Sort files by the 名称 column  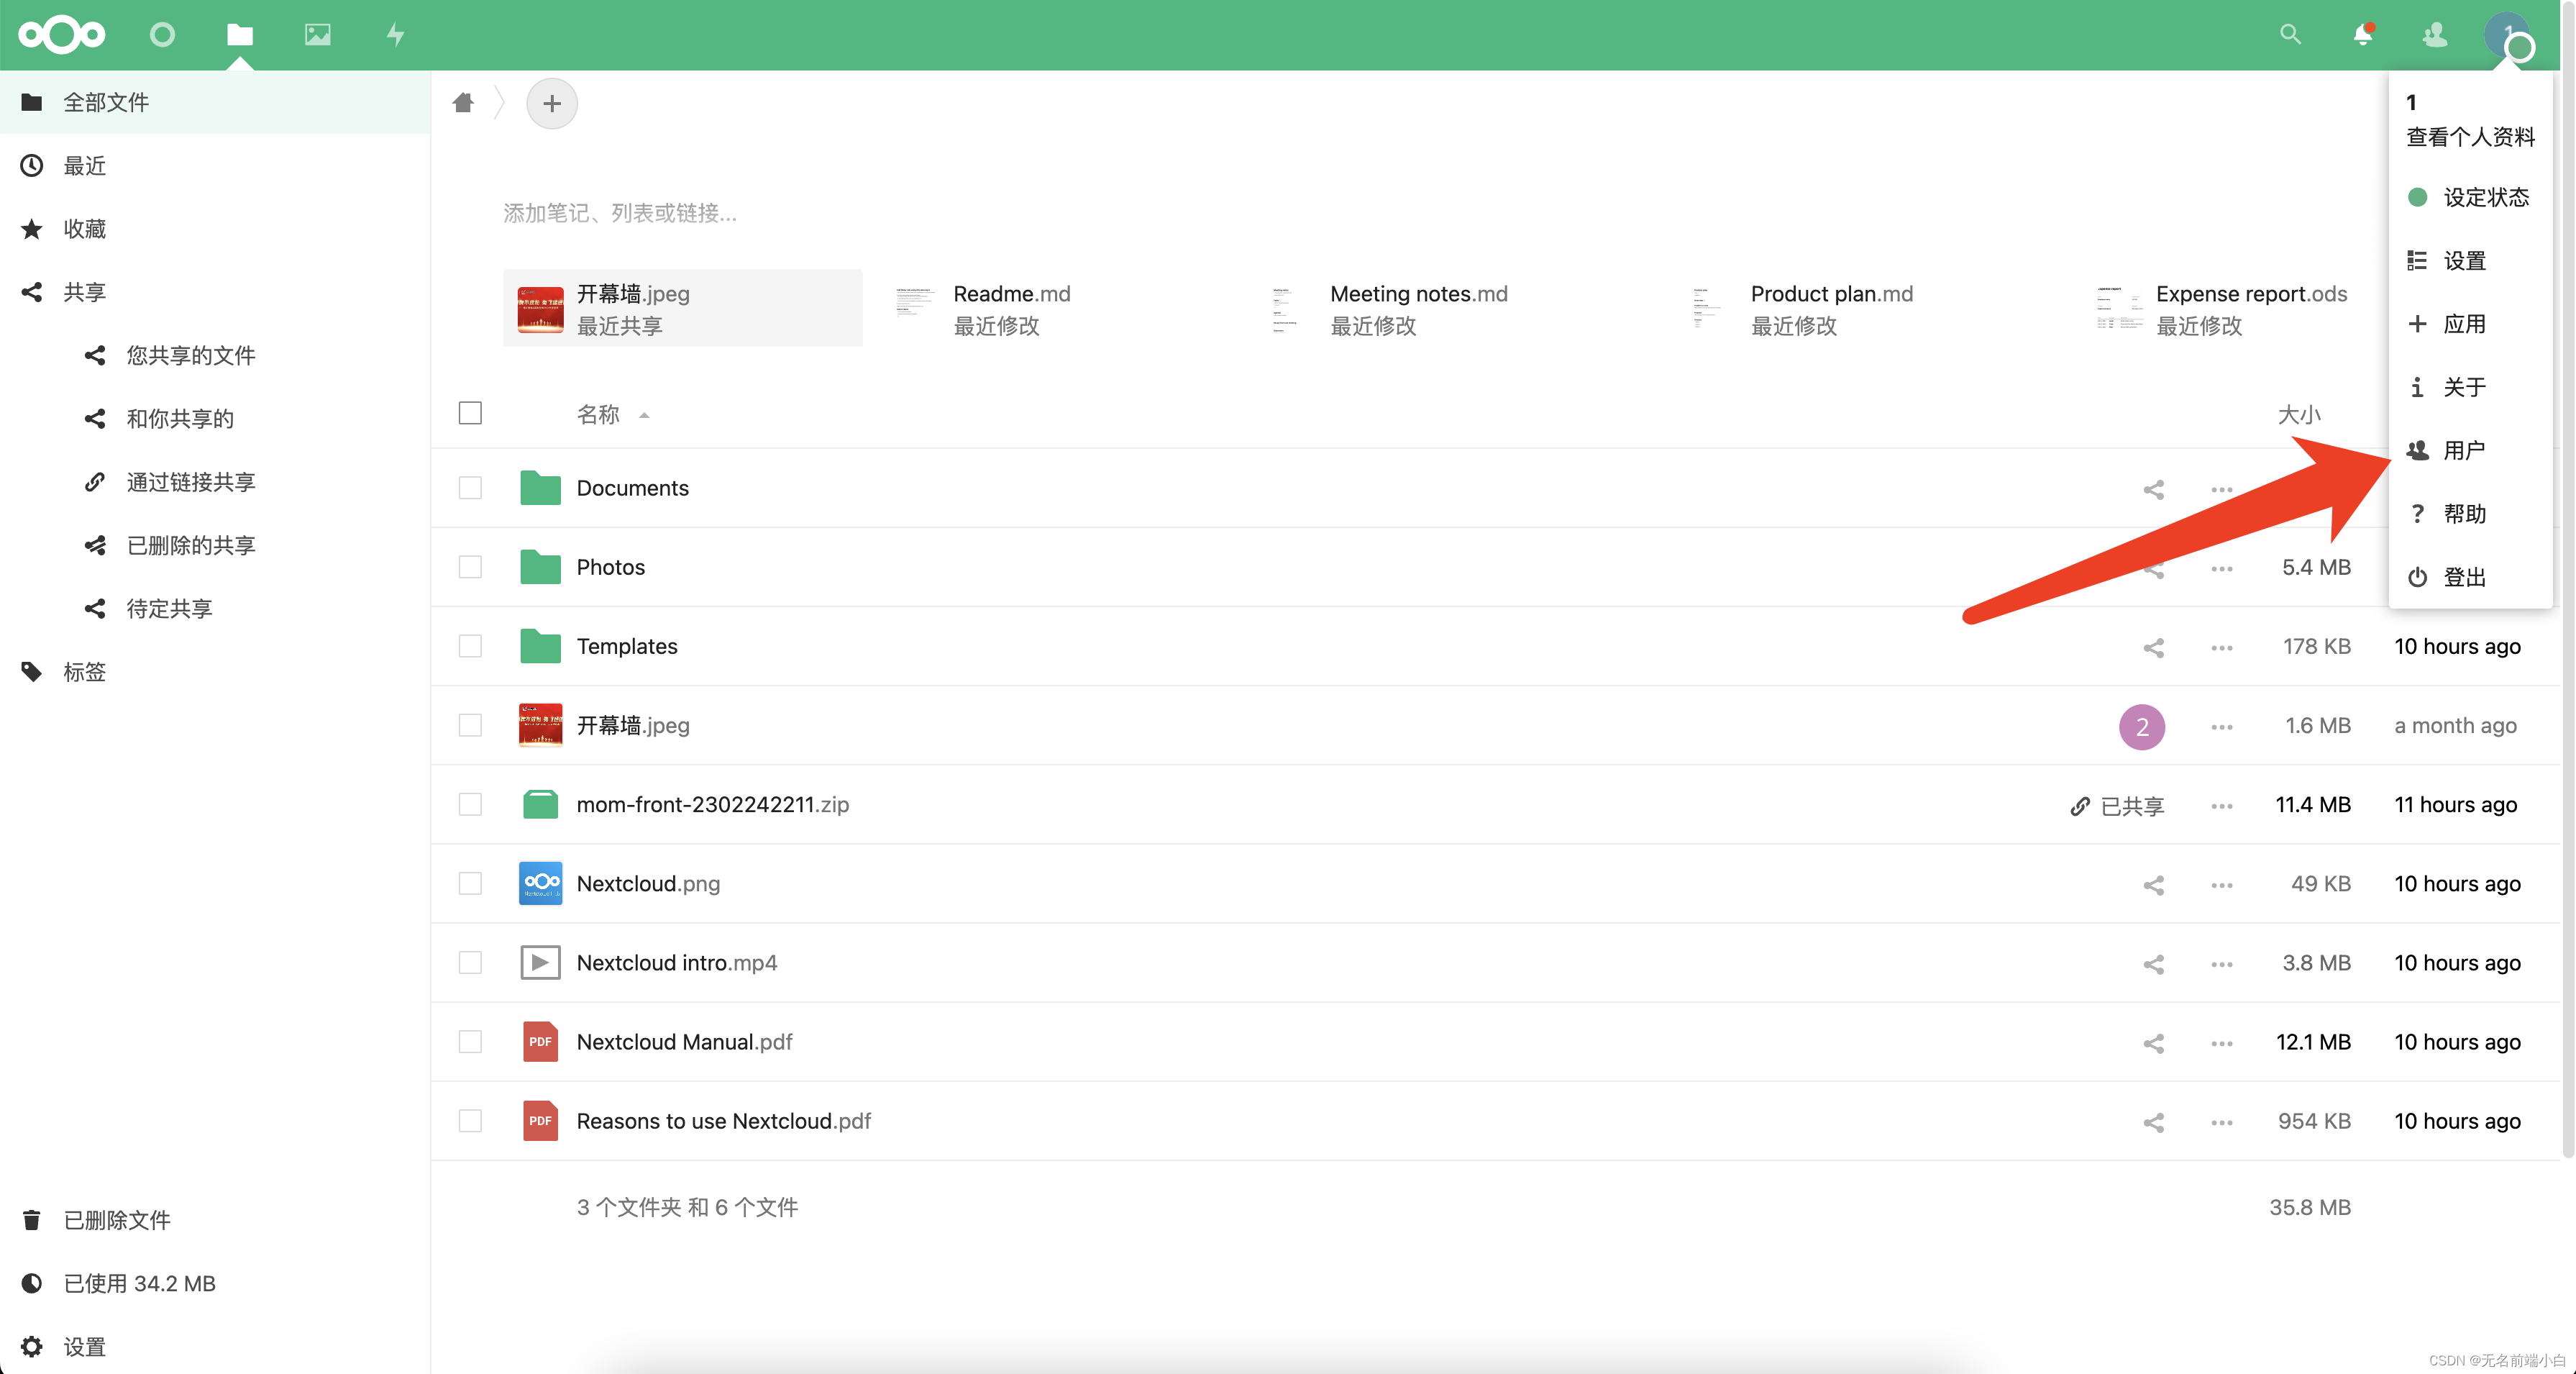click(598, 414)
